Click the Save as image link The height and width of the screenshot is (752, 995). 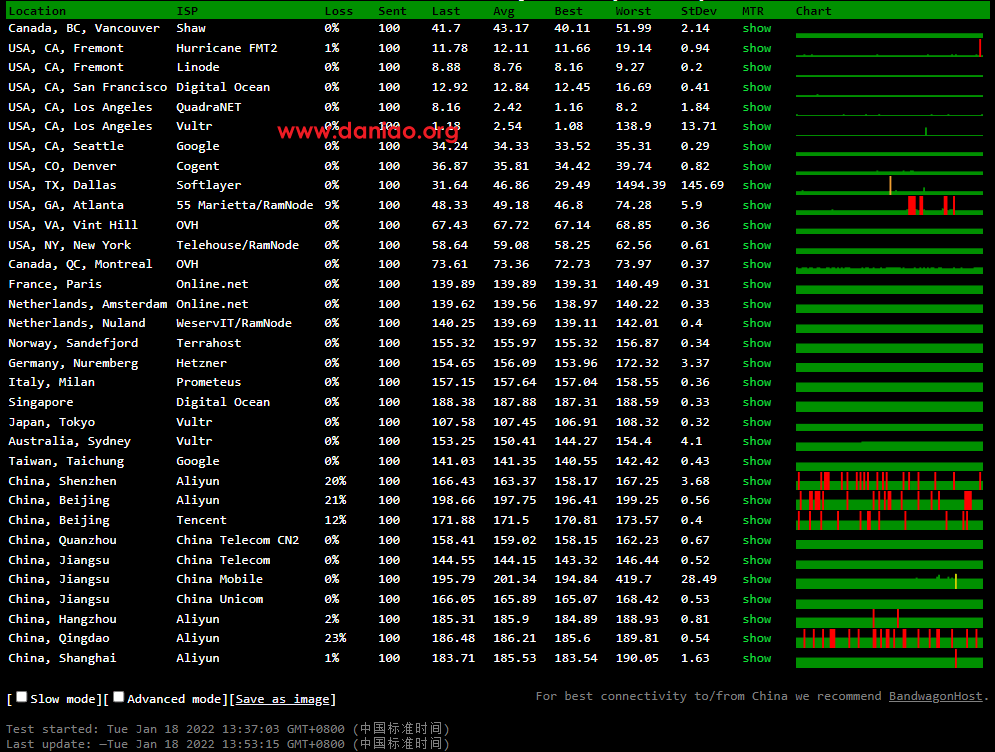282,699
